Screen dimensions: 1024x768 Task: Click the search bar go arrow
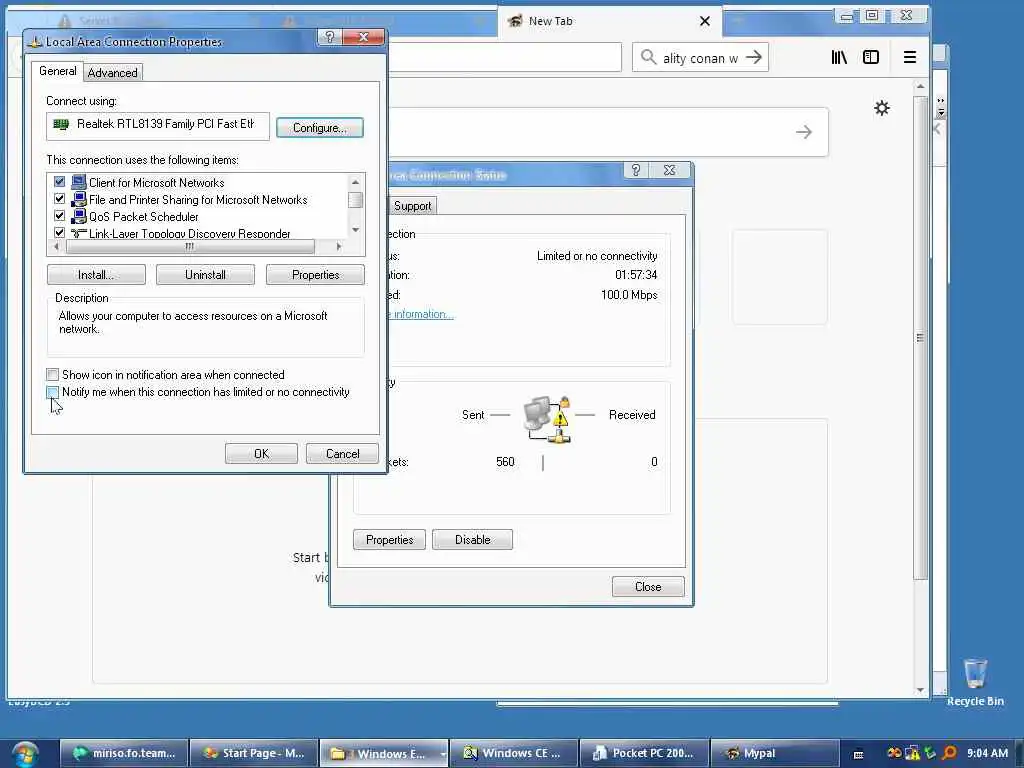pyautogui.click(x=754, y=57)
